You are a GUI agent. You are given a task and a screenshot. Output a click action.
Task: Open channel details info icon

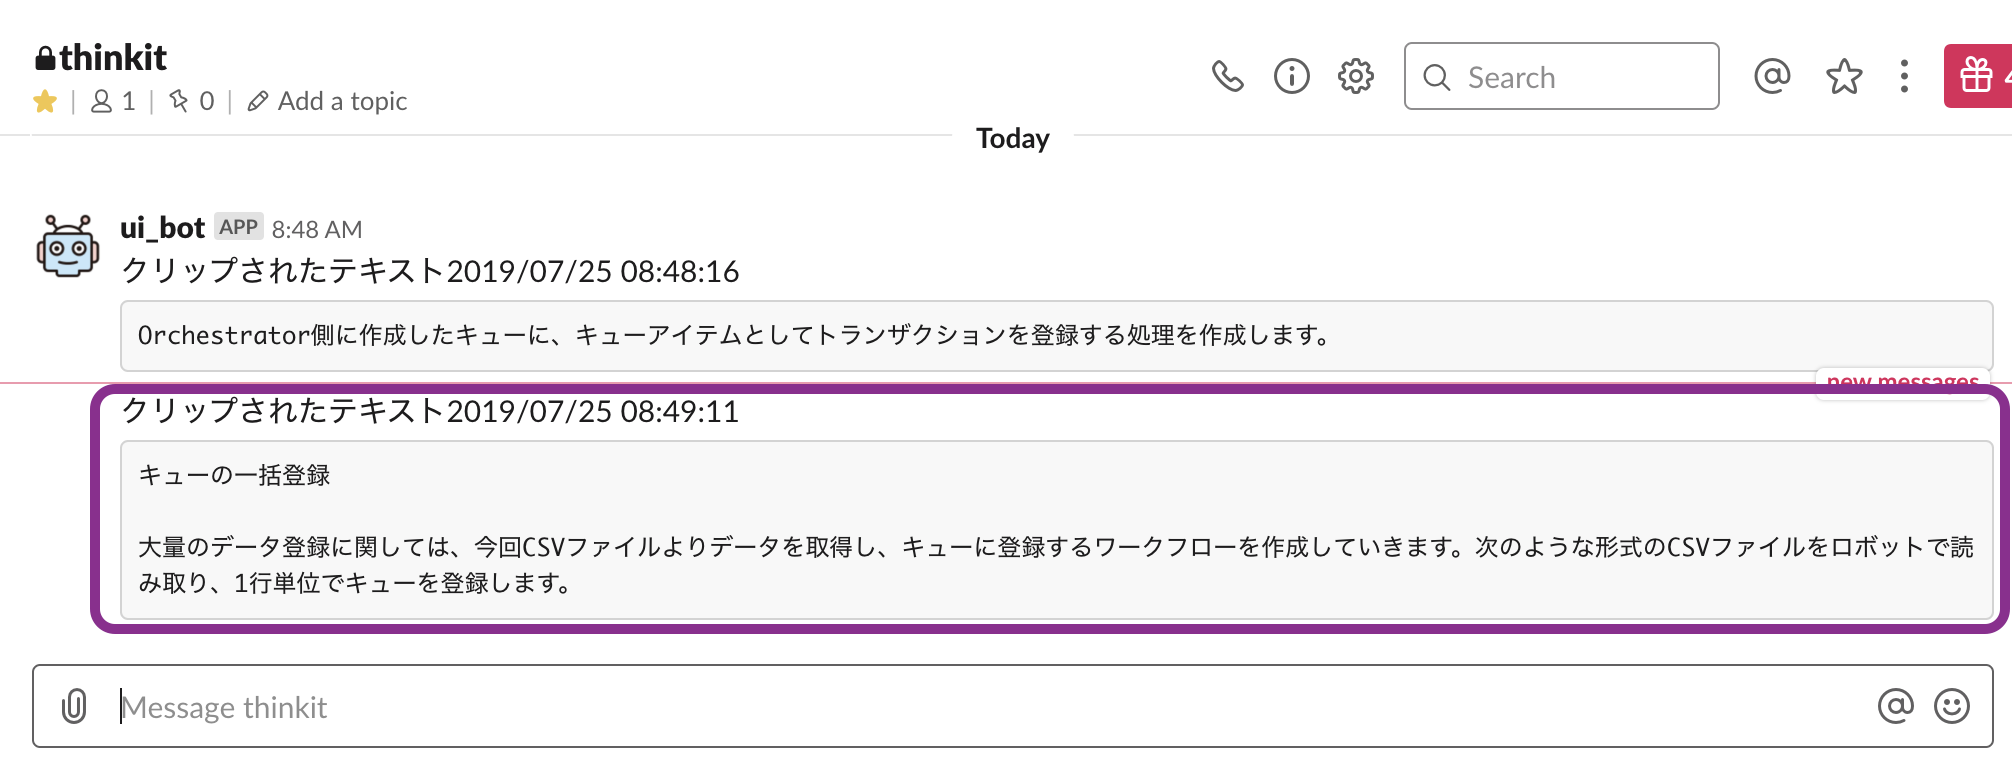pyautogui.click(x=1291, y=76)
